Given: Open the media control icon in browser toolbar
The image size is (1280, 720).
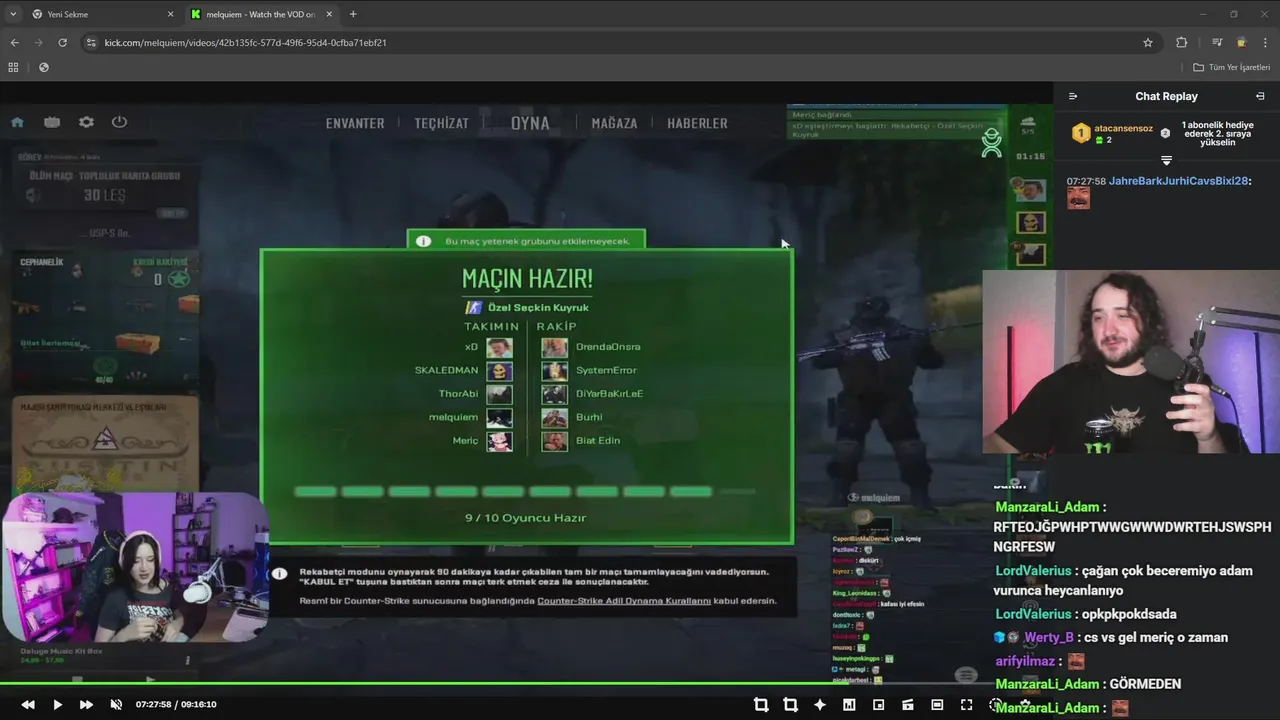Looking at the screenshot, I should [1217, 42].
